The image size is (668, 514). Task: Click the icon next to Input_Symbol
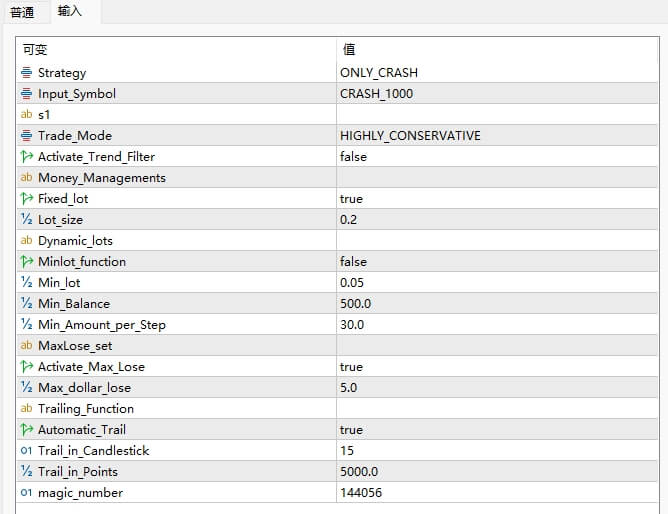click(26, 94)
